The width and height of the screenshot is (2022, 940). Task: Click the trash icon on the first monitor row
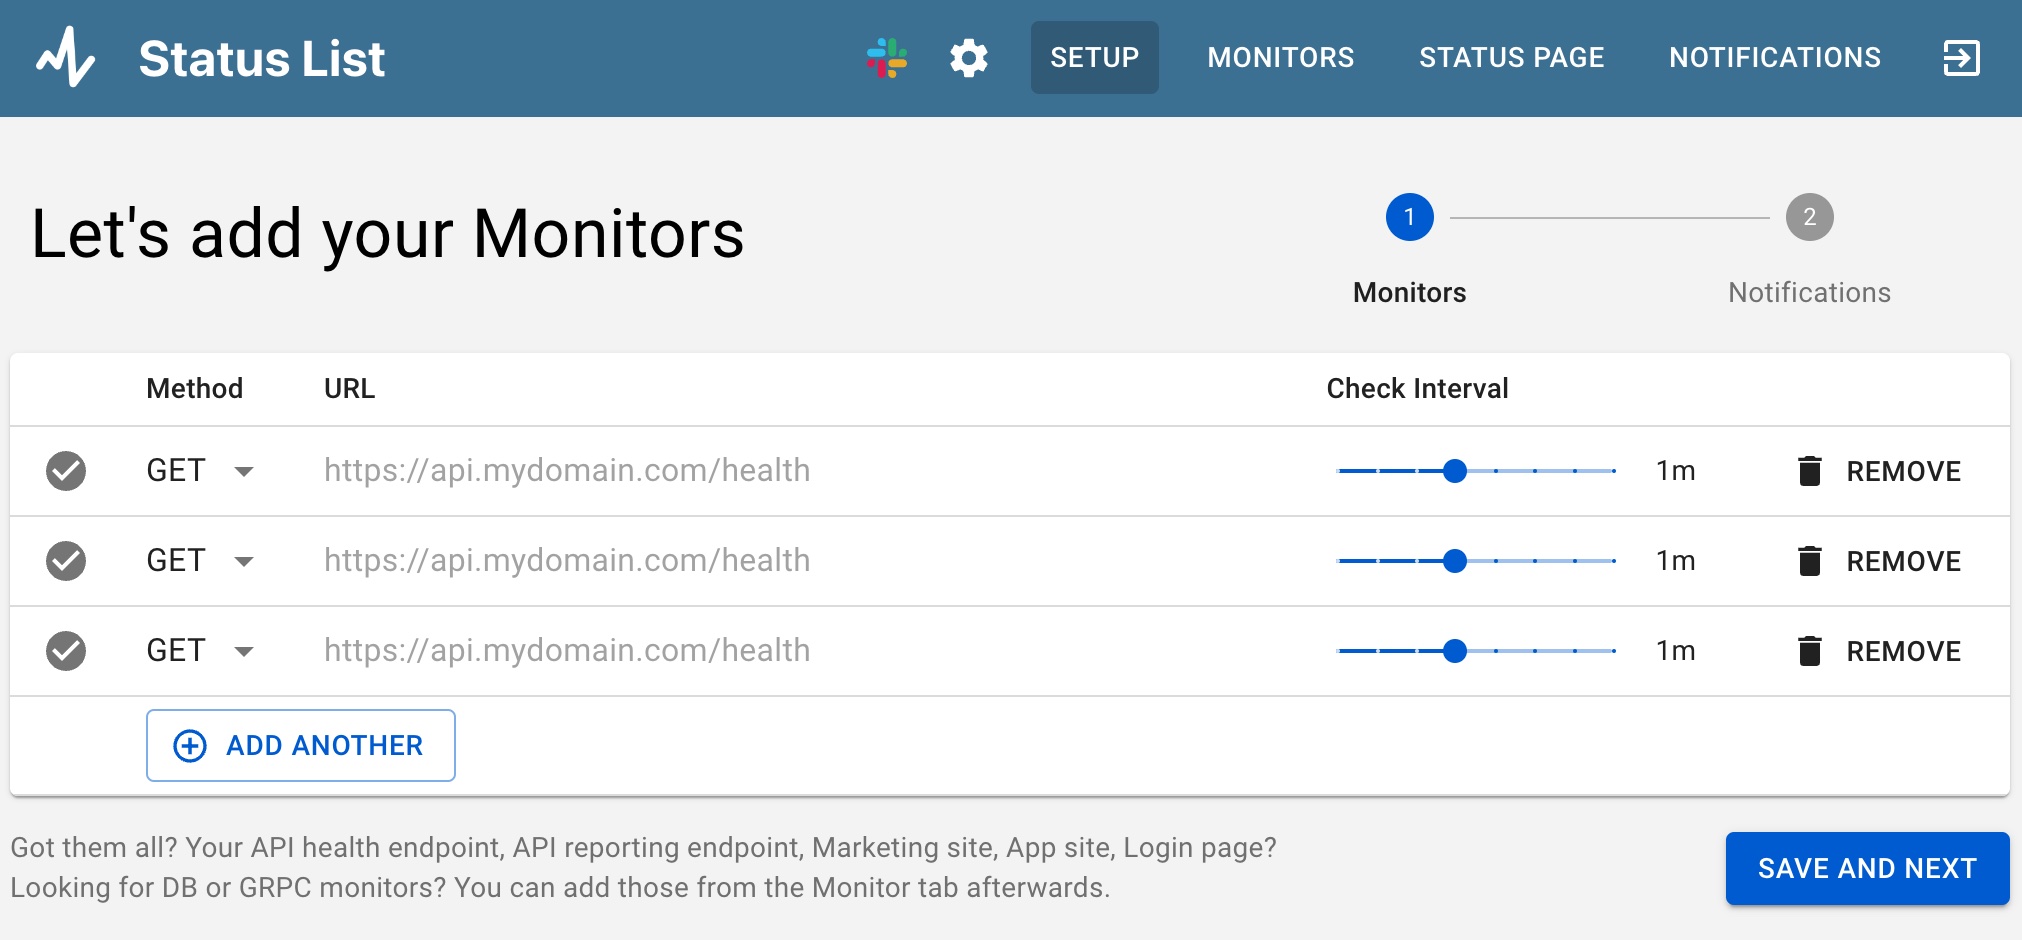(1809, 470)
